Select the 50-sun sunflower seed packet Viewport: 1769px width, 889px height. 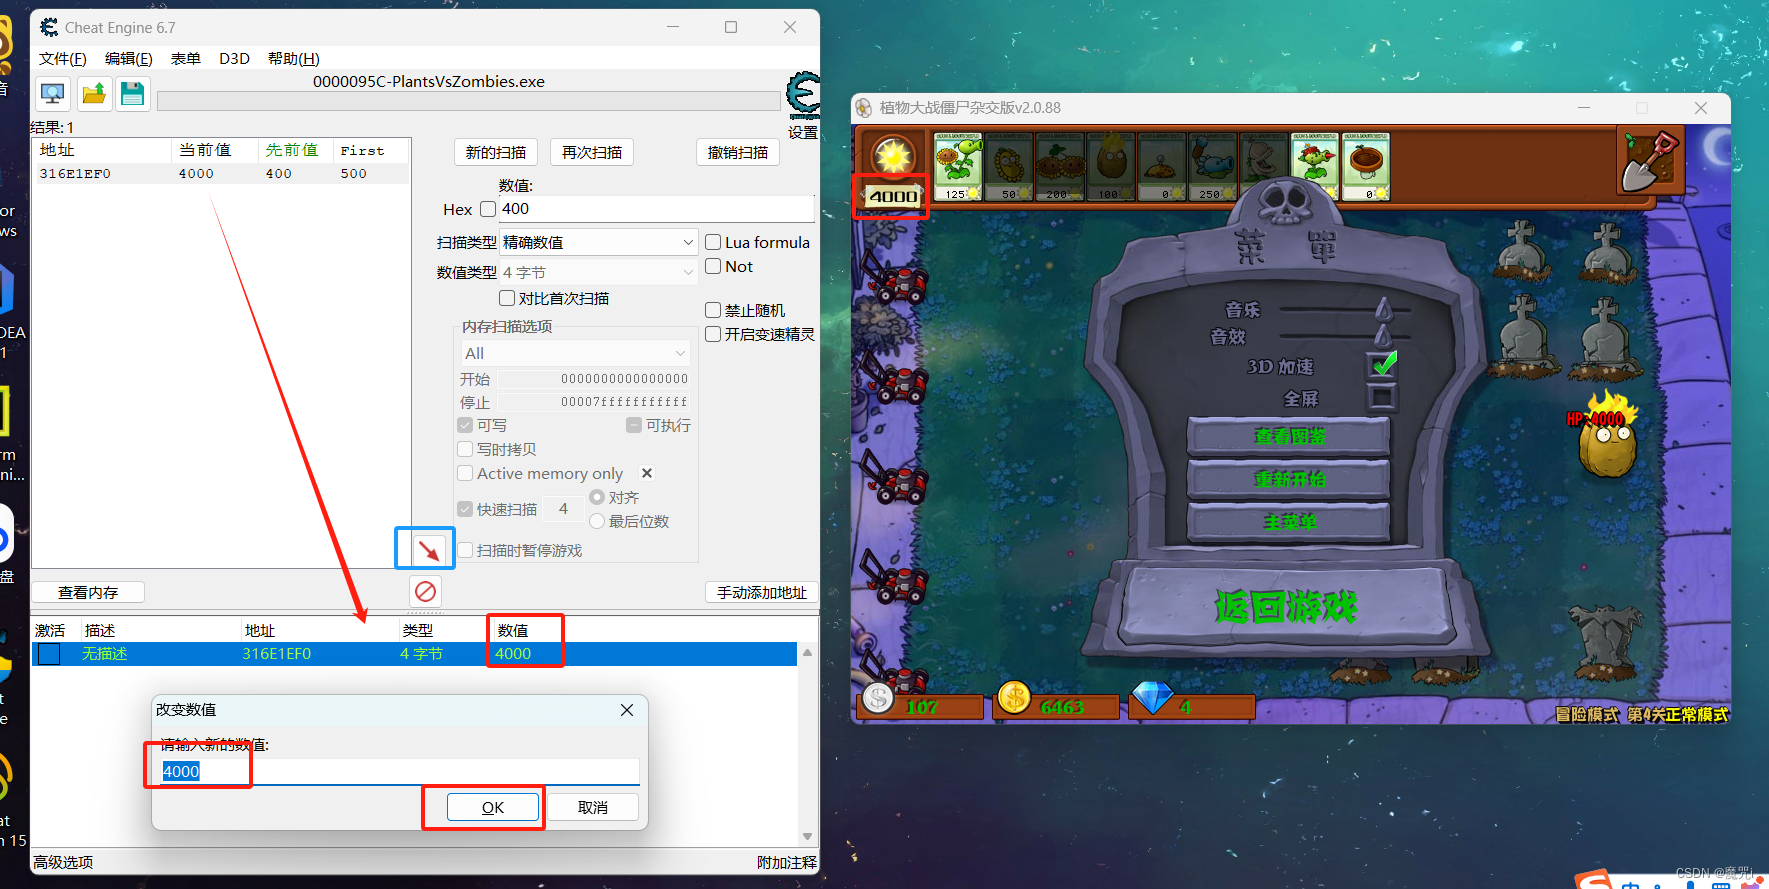click(1009, 166)
